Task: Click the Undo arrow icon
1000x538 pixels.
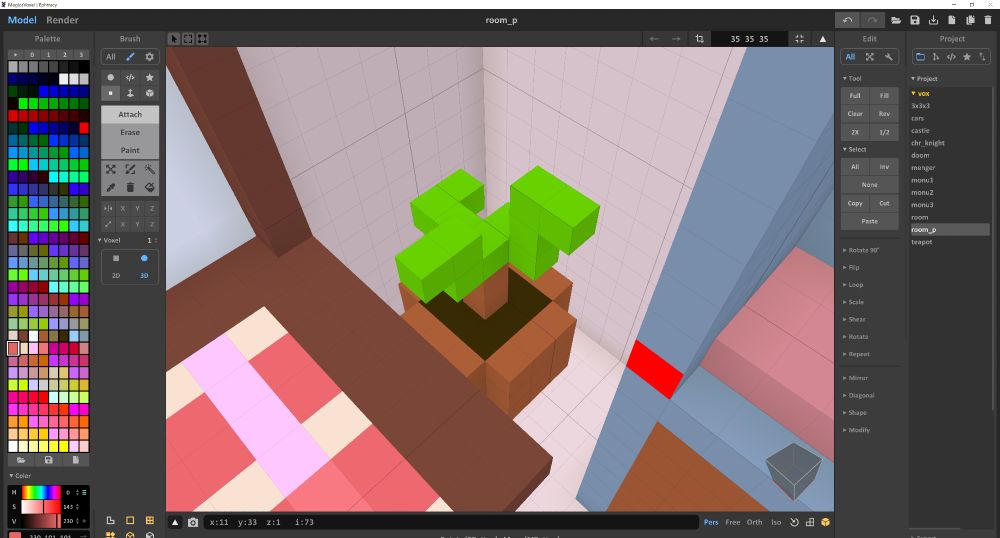Action: point(847,20)
